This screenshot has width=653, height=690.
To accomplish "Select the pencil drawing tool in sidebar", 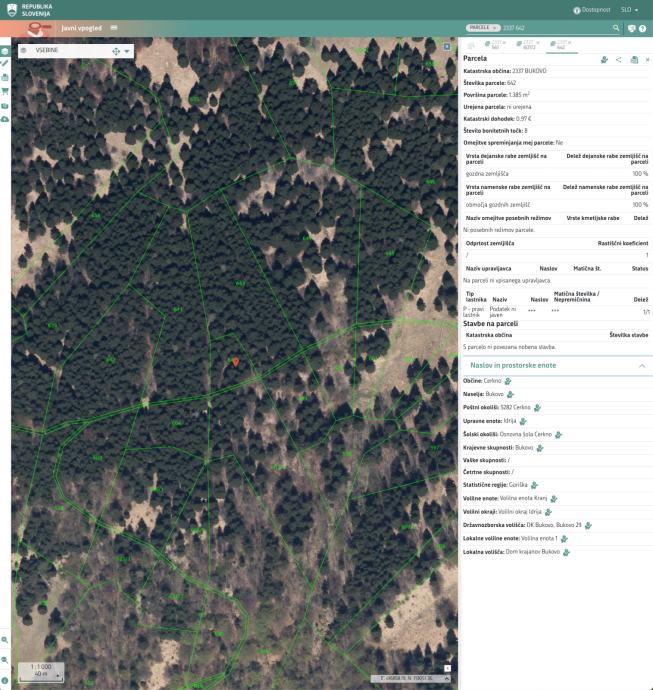I will [5, 63].
